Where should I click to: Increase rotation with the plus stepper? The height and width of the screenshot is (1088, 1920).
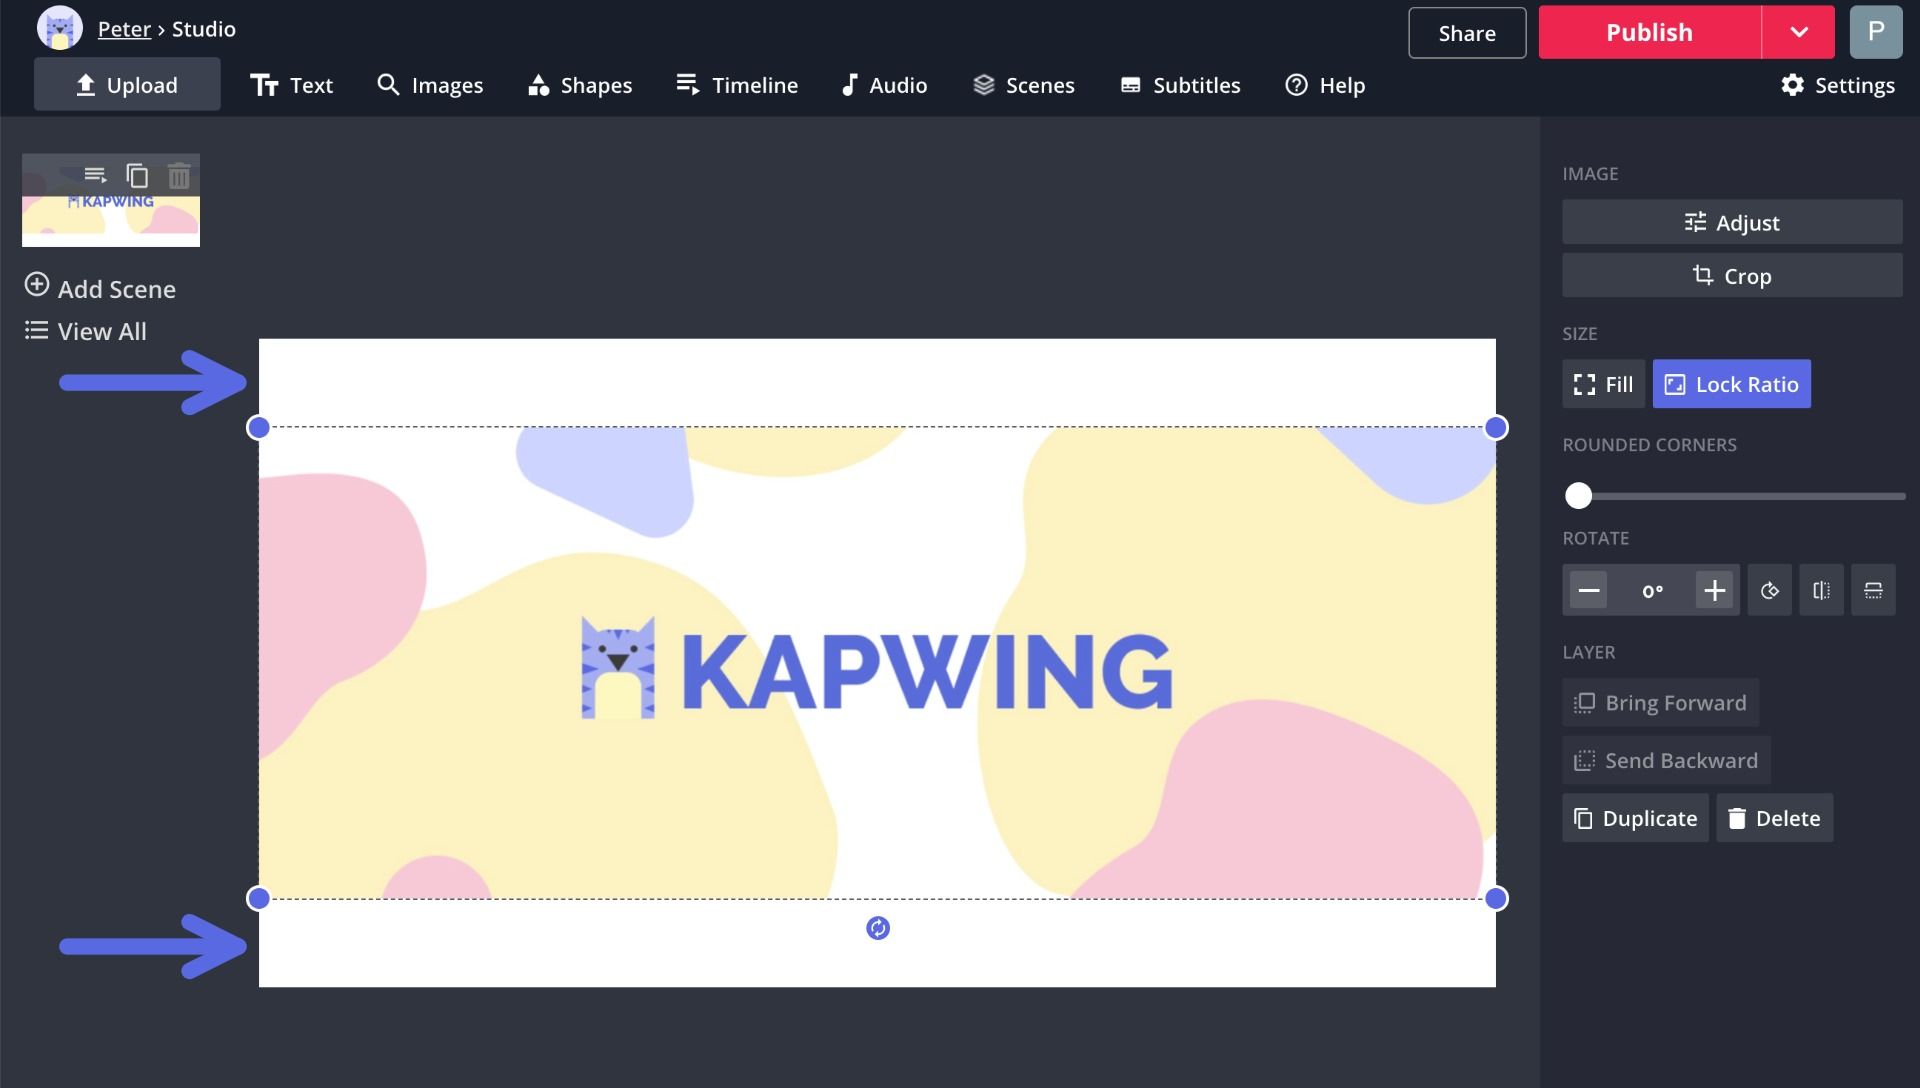point(1714,590)
